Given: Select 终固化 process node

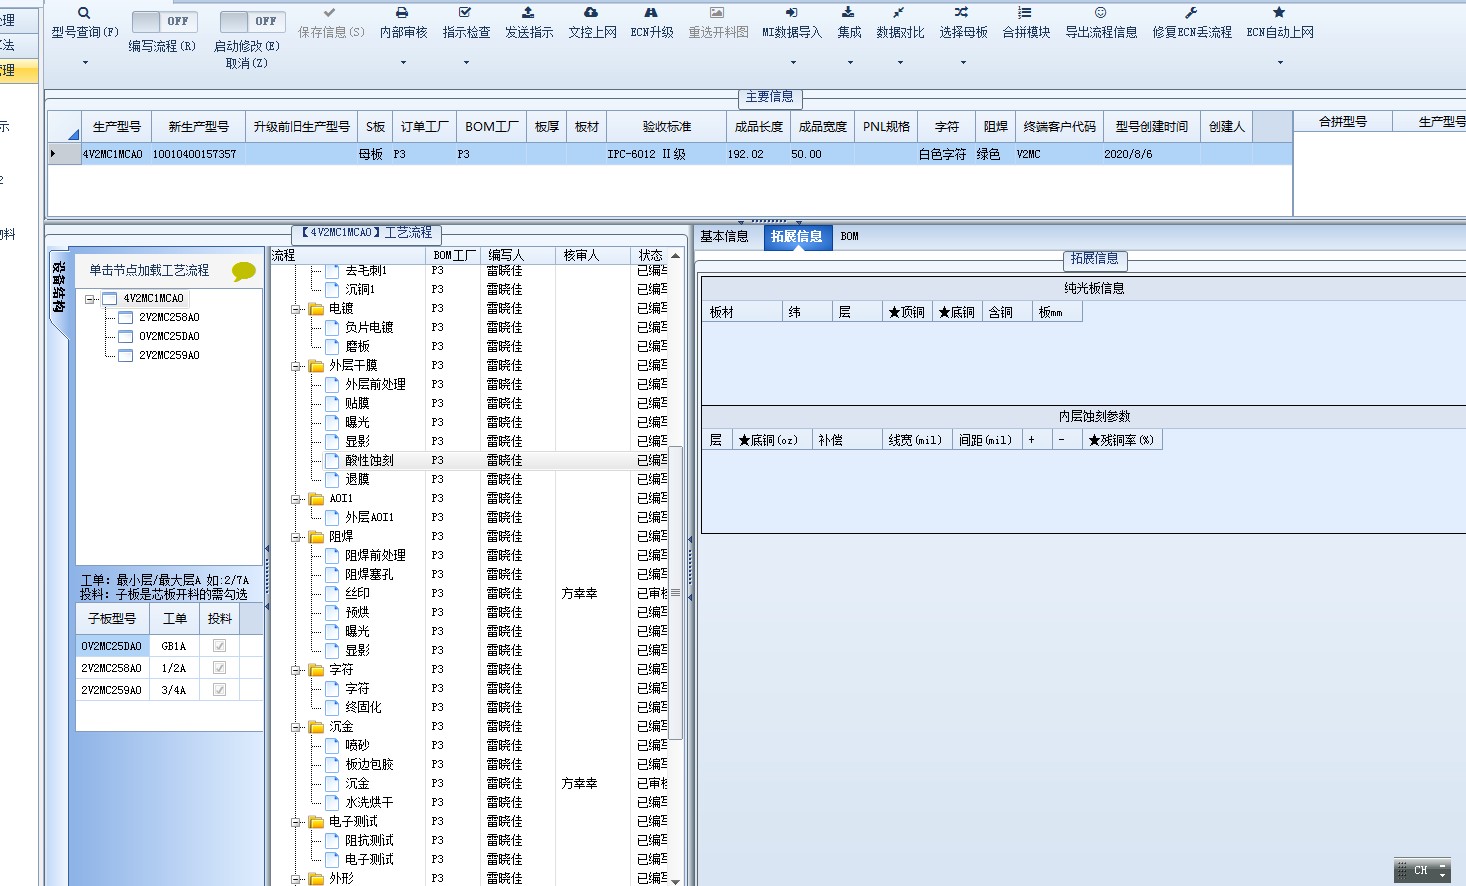Looking at the screenshot, I should pos(363,708).
